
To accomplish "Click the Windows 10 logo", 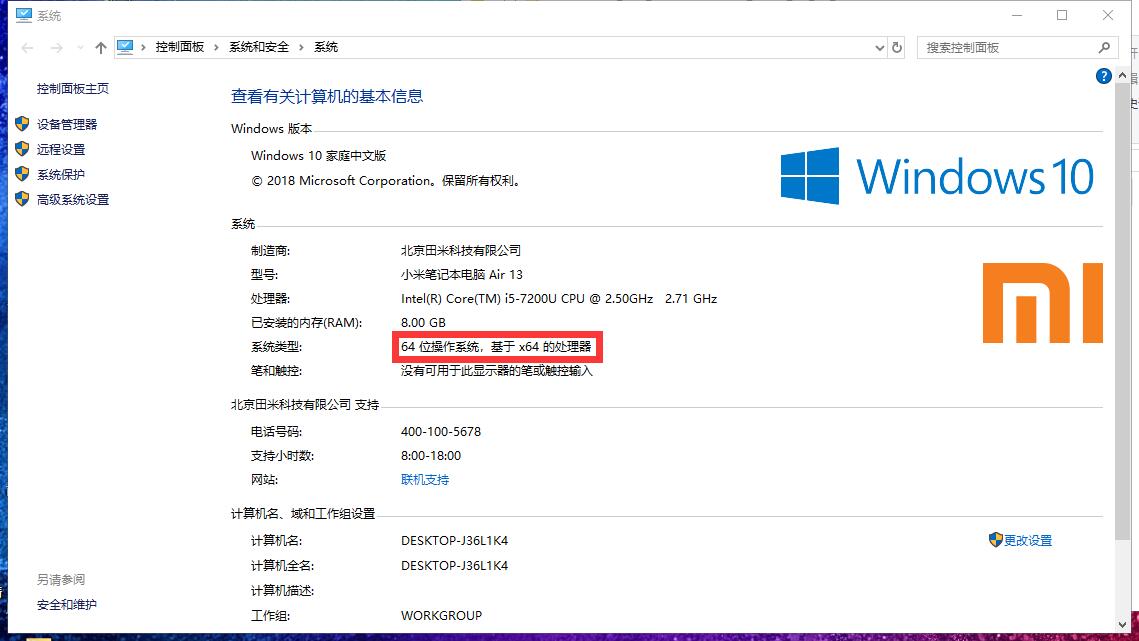I will coord(937,176).
